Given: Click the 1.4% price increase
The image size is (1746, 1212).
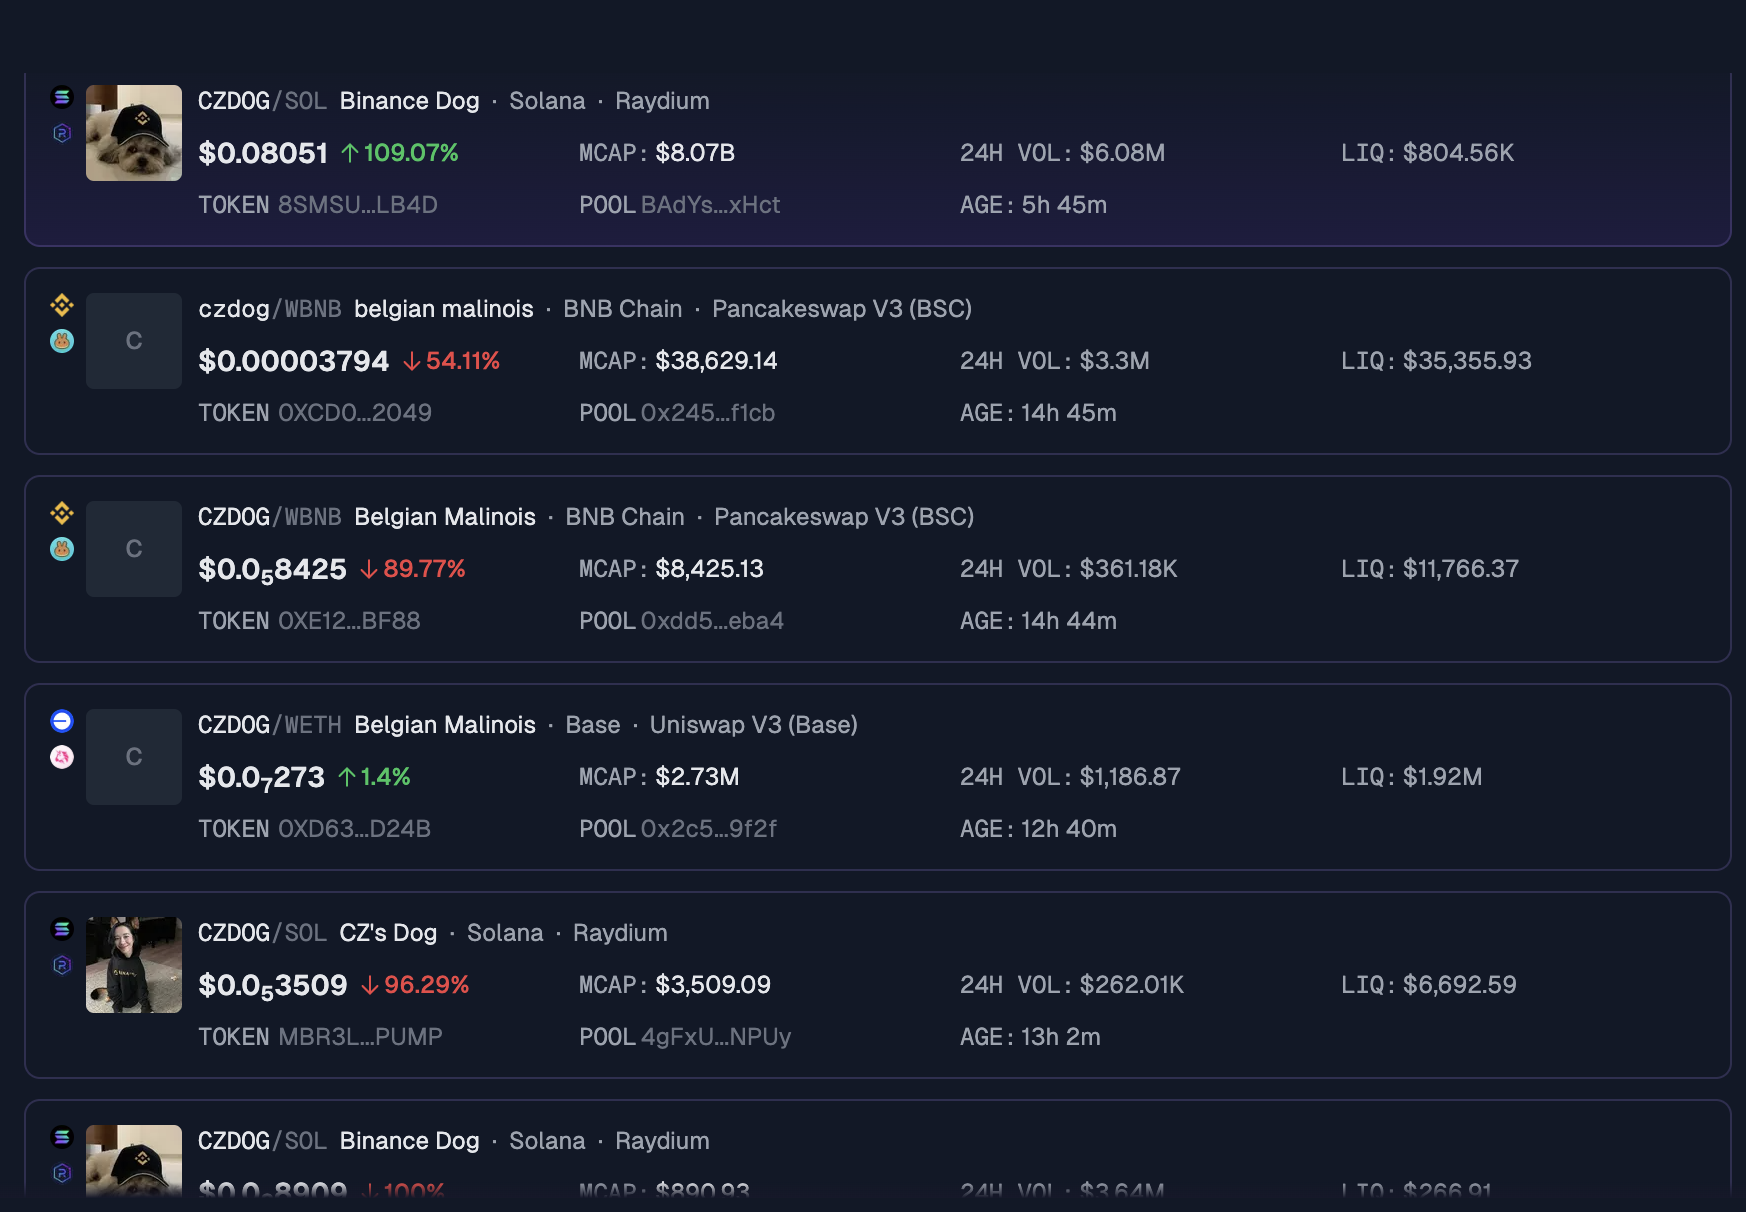Looking at the screenshot, I should coord(375,777).
